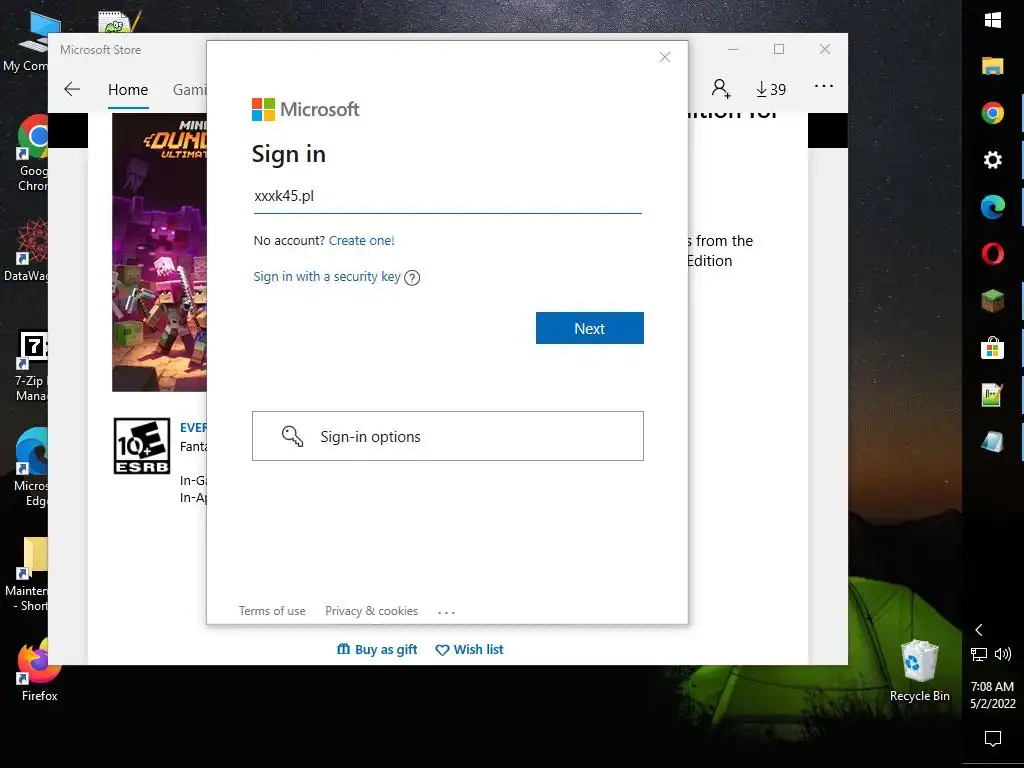Open the See more ellipsis menu in Store
The width and height of the screenshot is (1024, 768).
pos(824,86)
